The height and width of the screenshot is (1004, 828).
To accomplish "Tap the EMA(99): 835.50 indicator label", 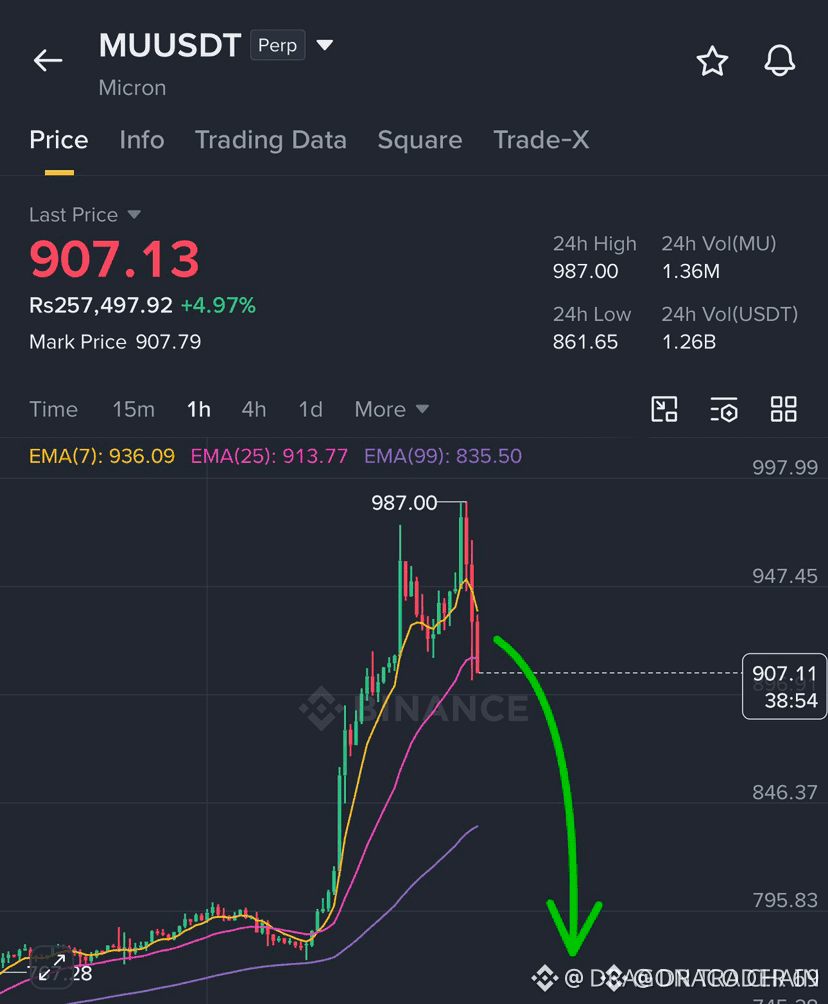I will [x=442, y=456].
